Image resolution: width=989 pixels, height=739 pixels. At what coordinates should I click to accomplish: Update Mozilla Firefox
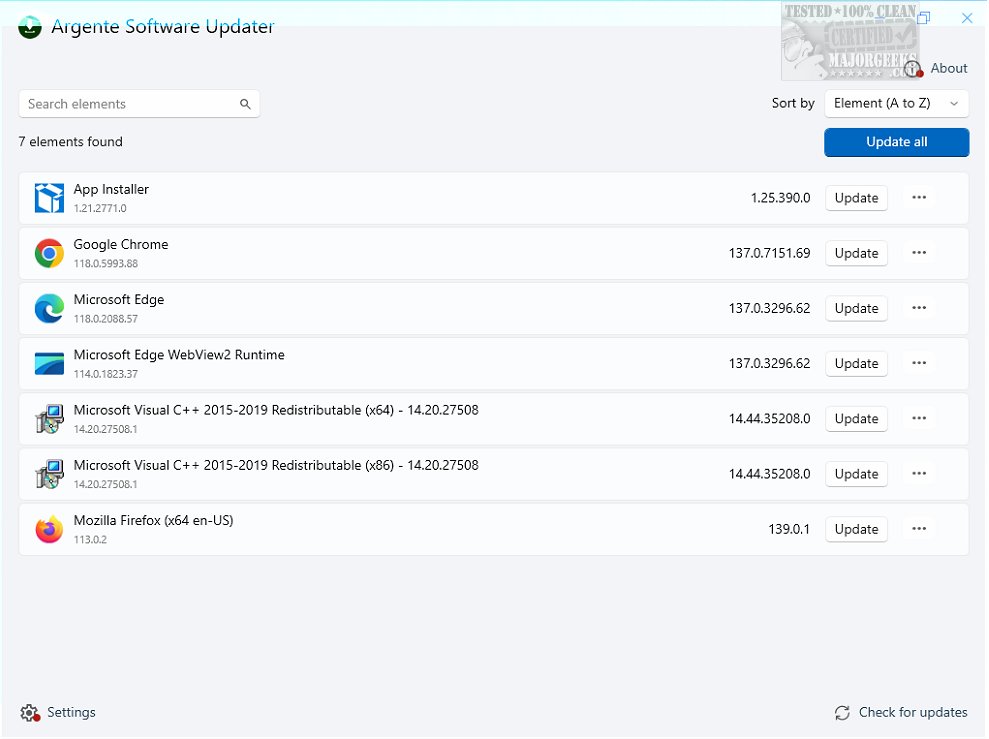[x=856, y=530]
